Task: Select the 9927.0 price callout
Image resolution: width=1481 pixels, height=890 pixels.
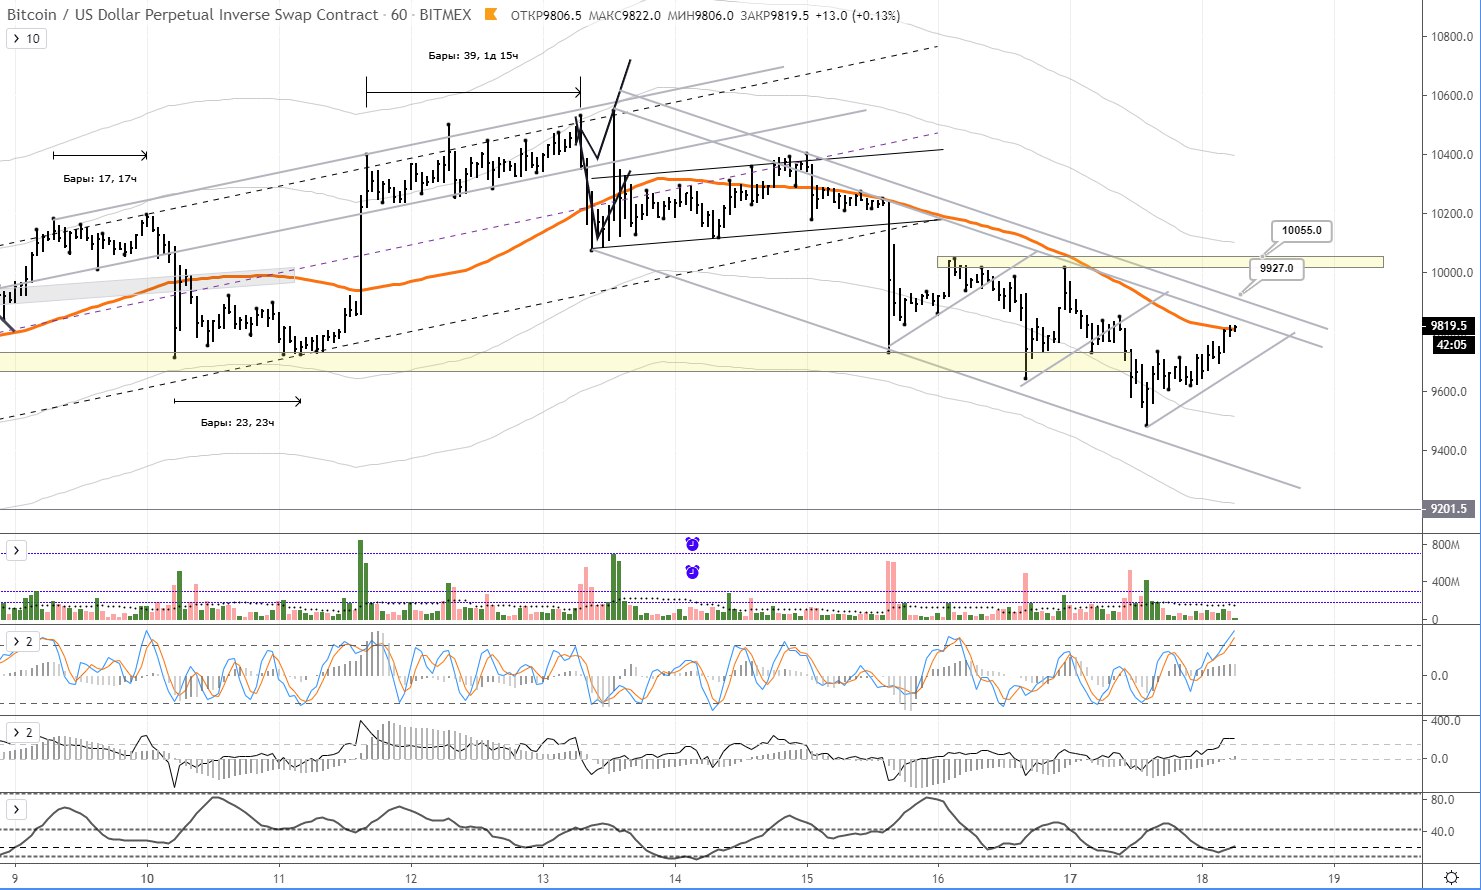Action: (1276, 268)
